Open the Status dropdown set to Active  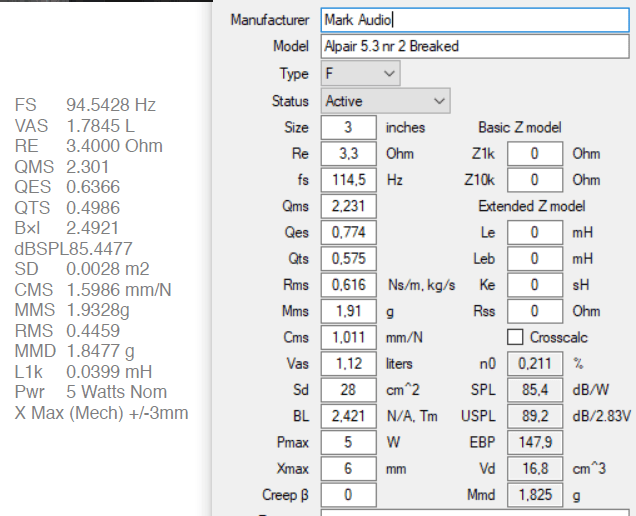click(x=385, y=101)
